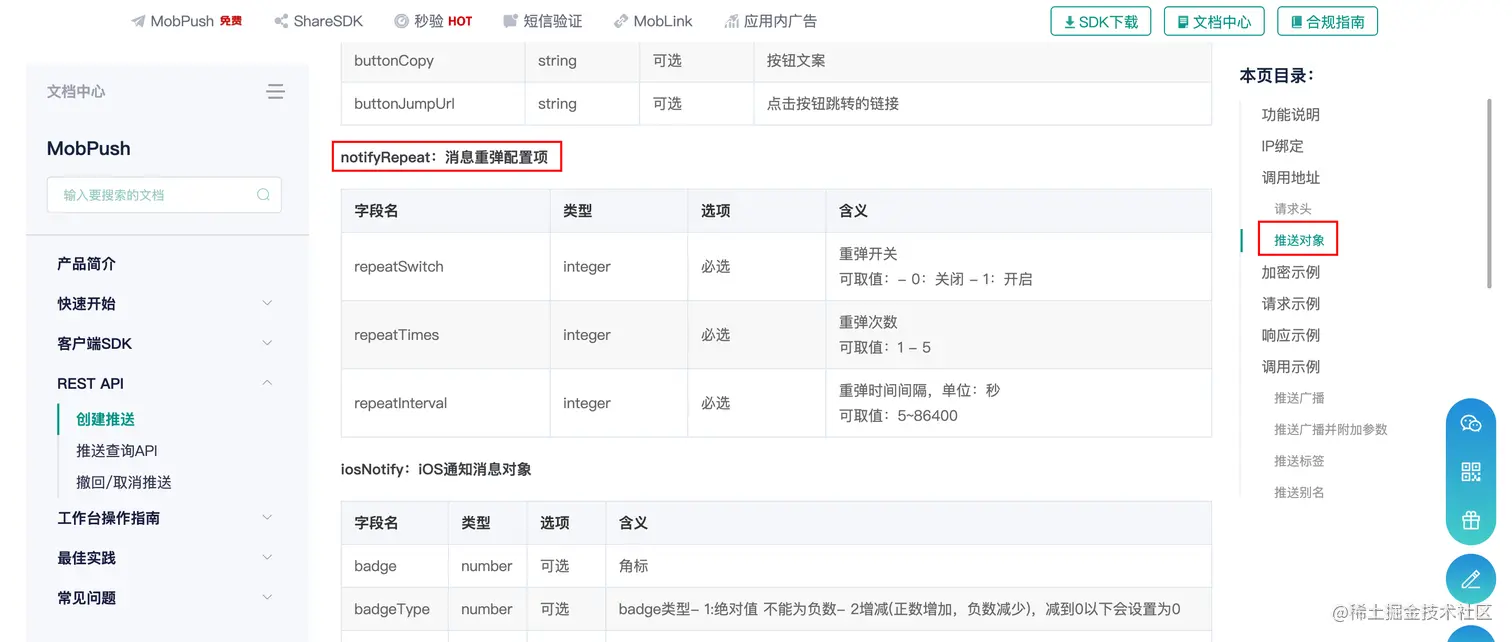Select 创建推送 in the sidebar
This screenshot has width=1512, height=642.
coord(105,420)
